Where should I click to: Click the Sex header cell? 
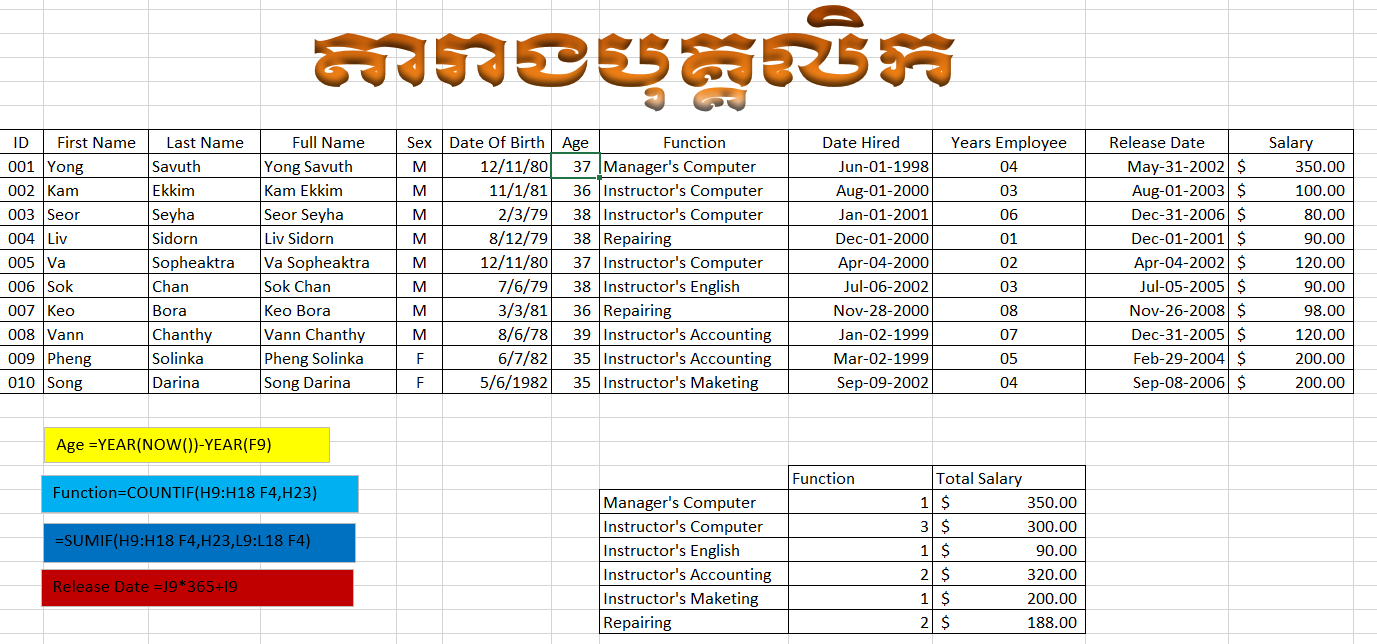click(x=420, y=142)
